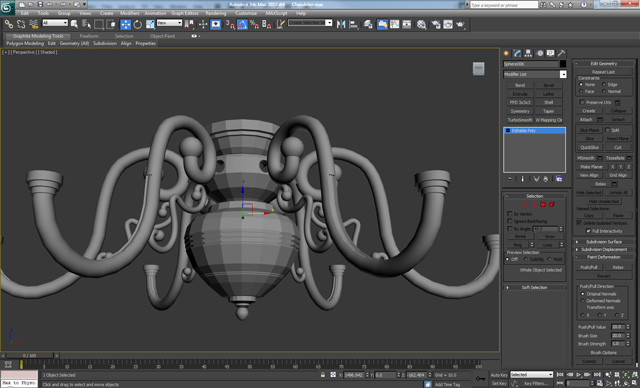Open the Rendering menu
This screenshot has width=640, height=388.
216,13
